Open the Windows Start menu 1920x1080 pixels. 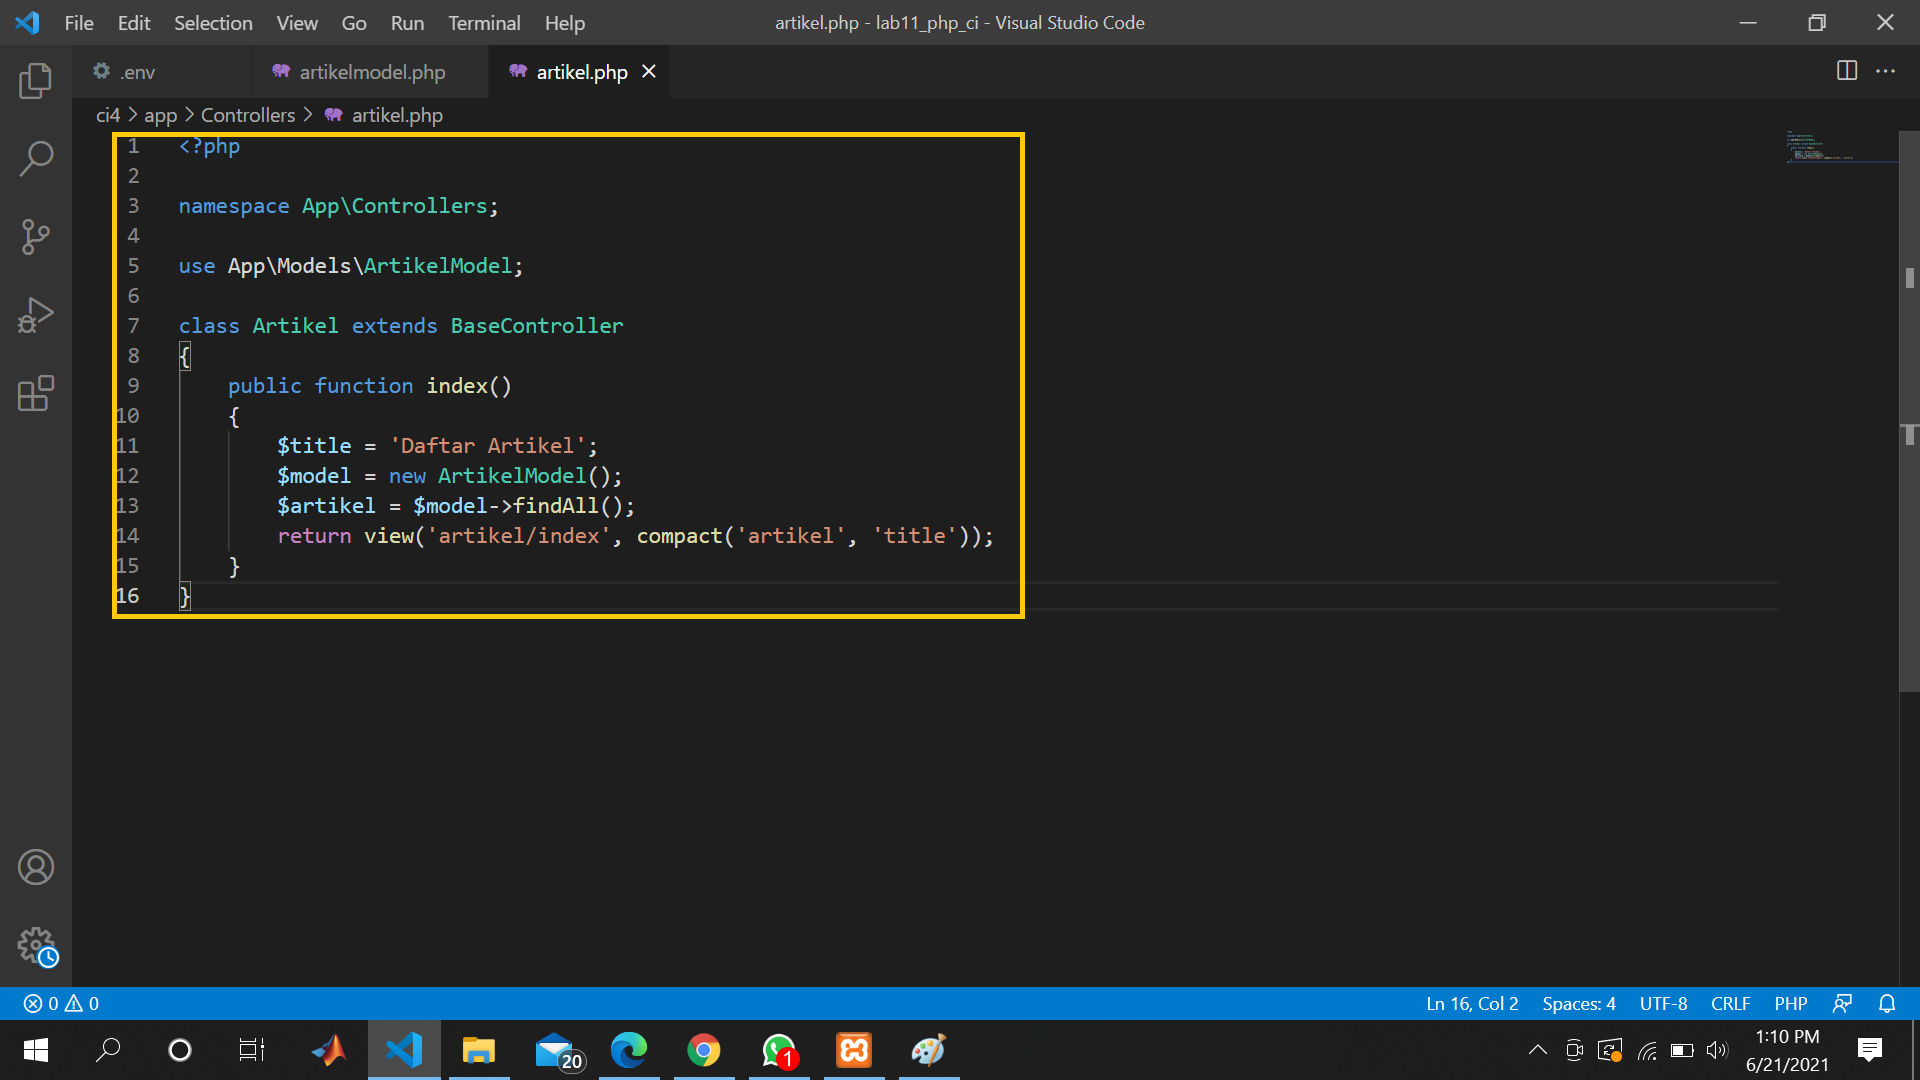coord(36,1050)
